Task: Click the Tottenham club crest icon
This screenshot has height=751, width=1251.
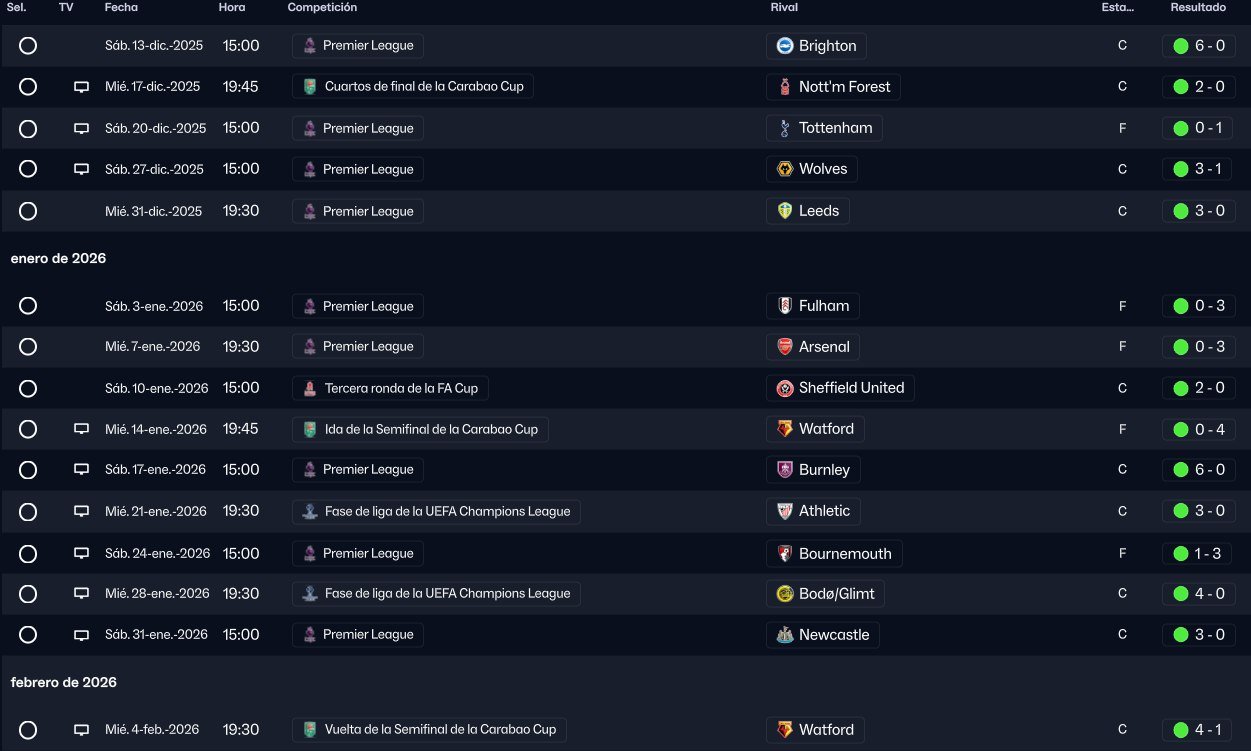Action: coord(785,128)
